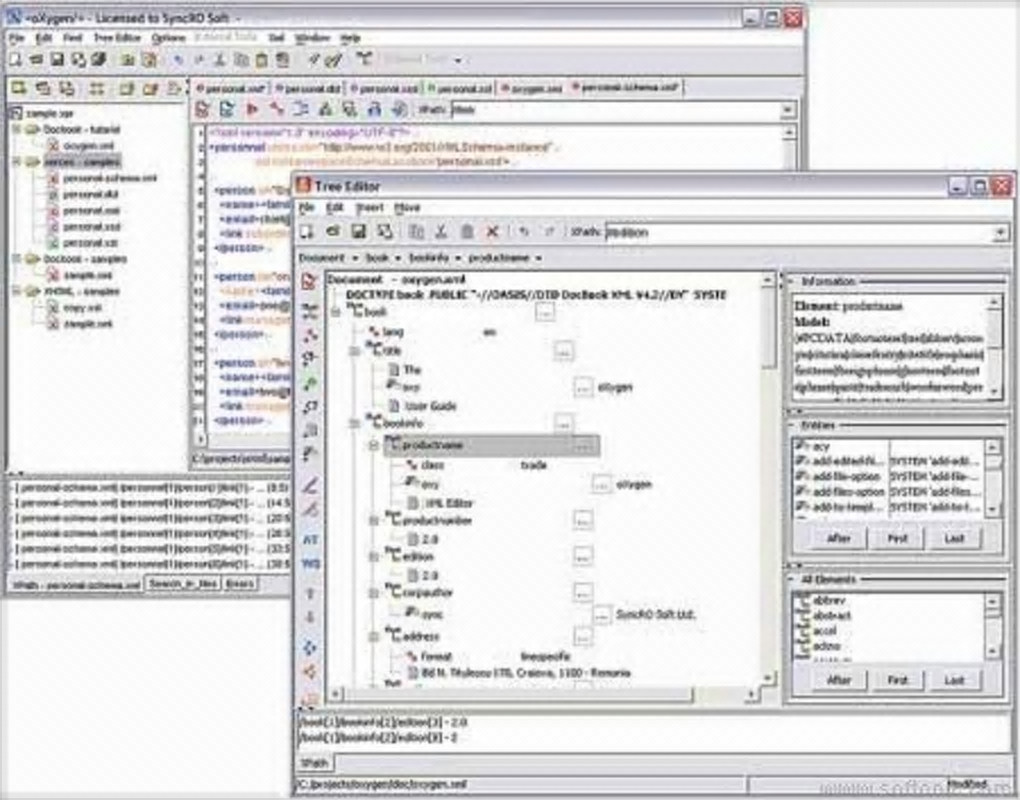The image size is (1020, 800).
Task: Open Errors tab in oXygen bottom panel
Action: tap(239, 584)
